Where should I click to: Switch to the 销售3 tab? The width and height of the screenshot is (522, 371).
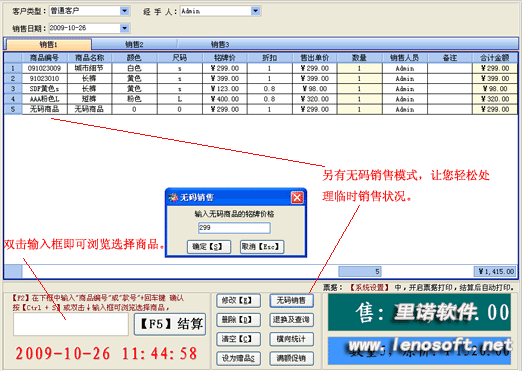coord(220,44)
